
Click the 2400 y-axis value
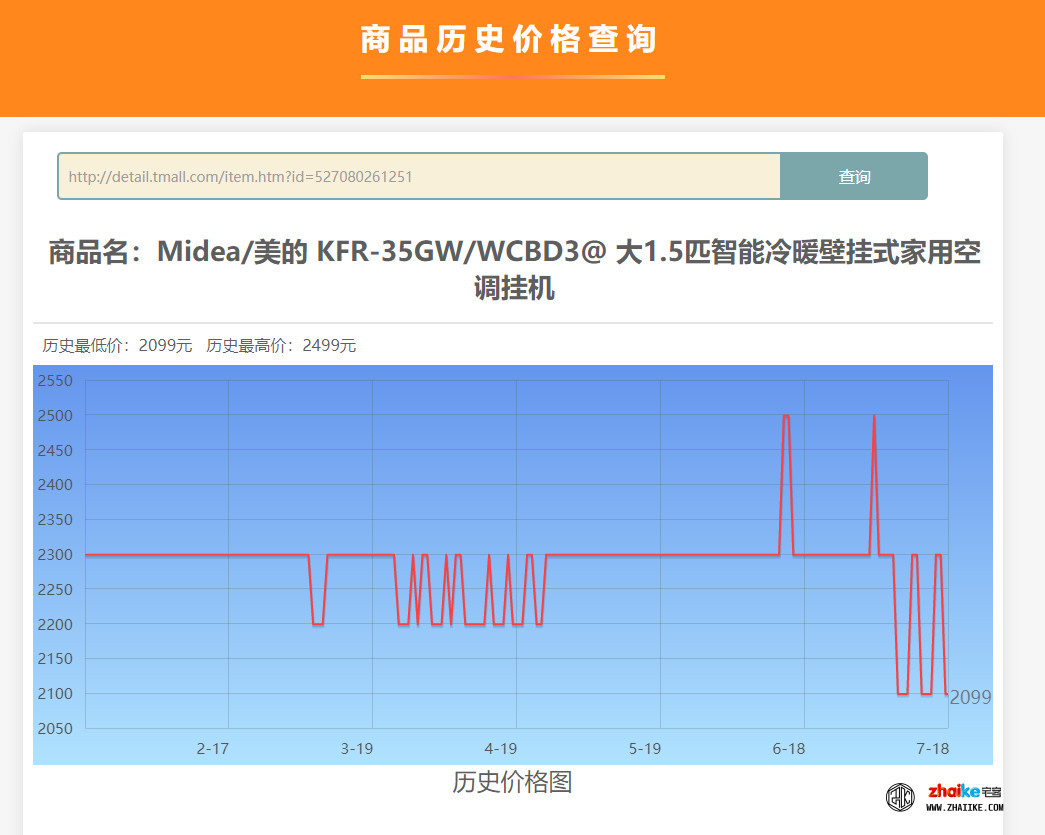click(55, 484)
